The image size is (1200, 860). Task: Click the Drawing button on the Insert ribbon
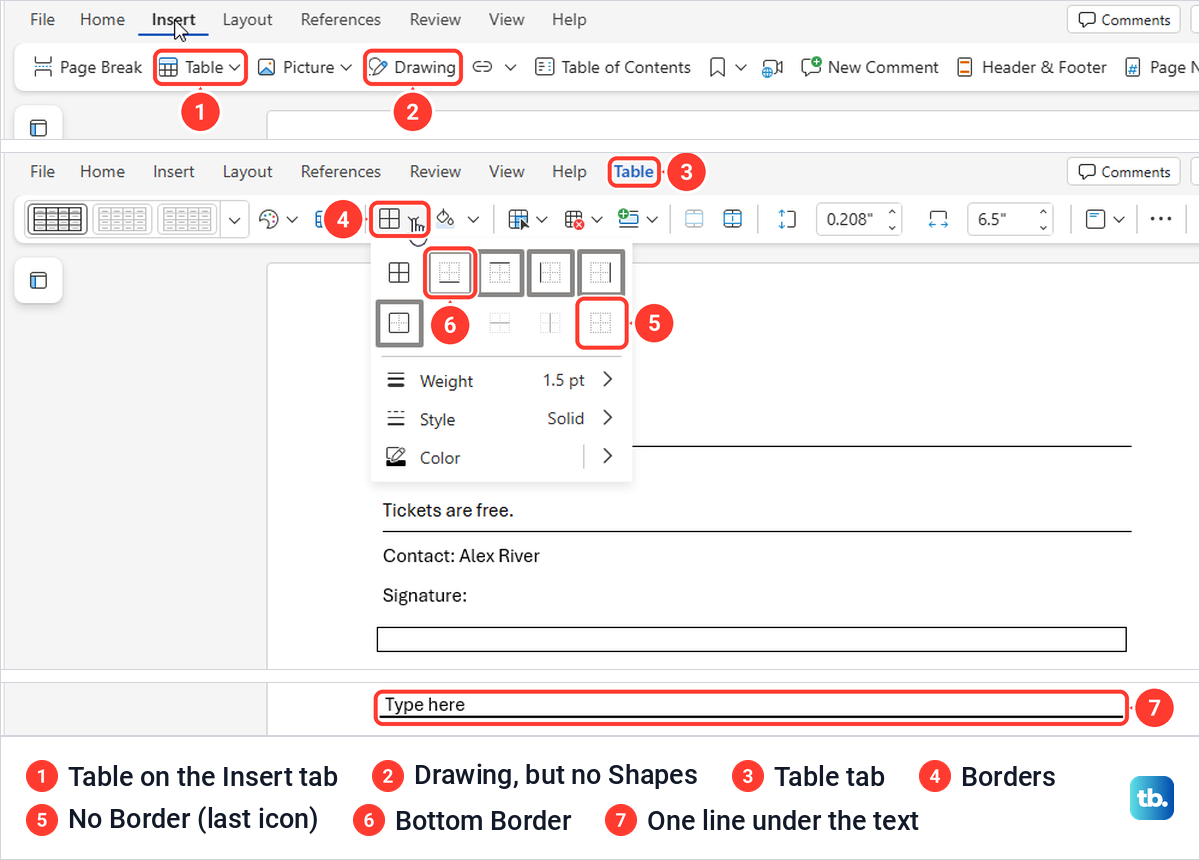(412, 67)
